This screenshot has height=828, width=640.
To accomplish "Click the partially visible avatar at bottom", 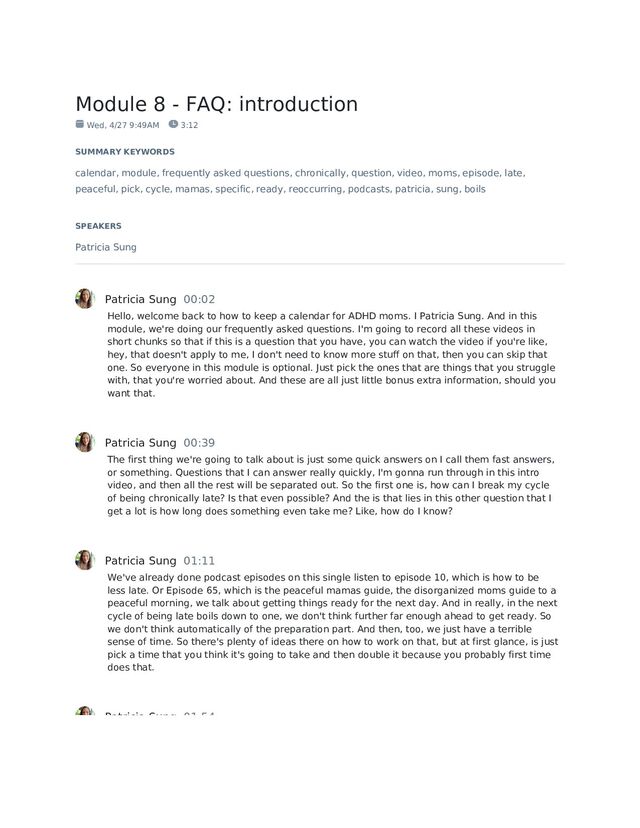I will (84, 711).
